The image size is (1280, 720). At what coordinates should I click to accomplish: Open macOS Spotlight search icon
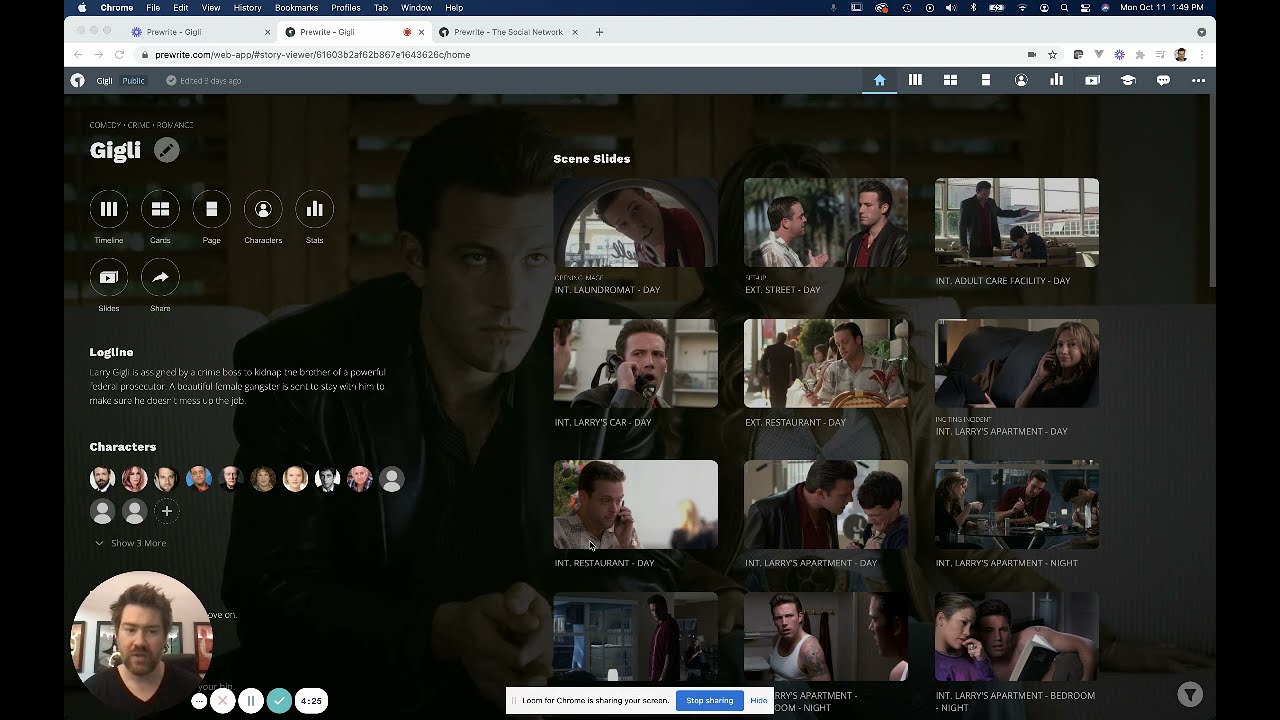1066,8
